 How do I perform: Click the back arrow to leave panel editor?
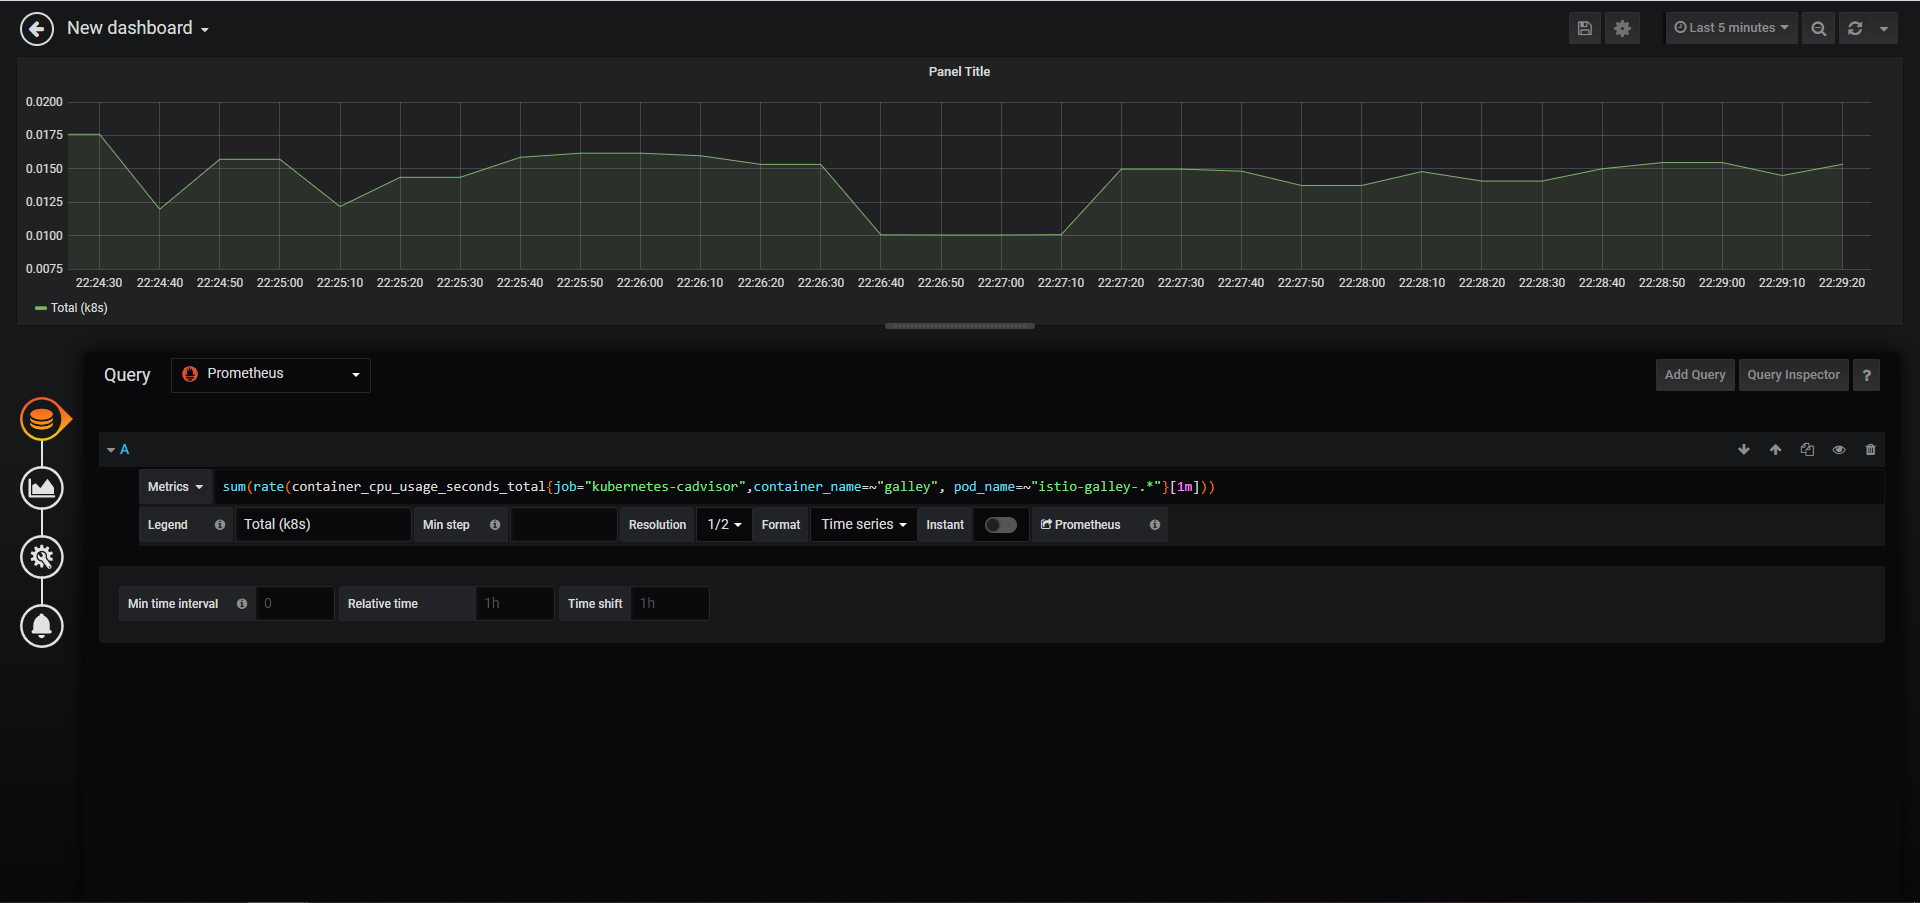point(37,29)
